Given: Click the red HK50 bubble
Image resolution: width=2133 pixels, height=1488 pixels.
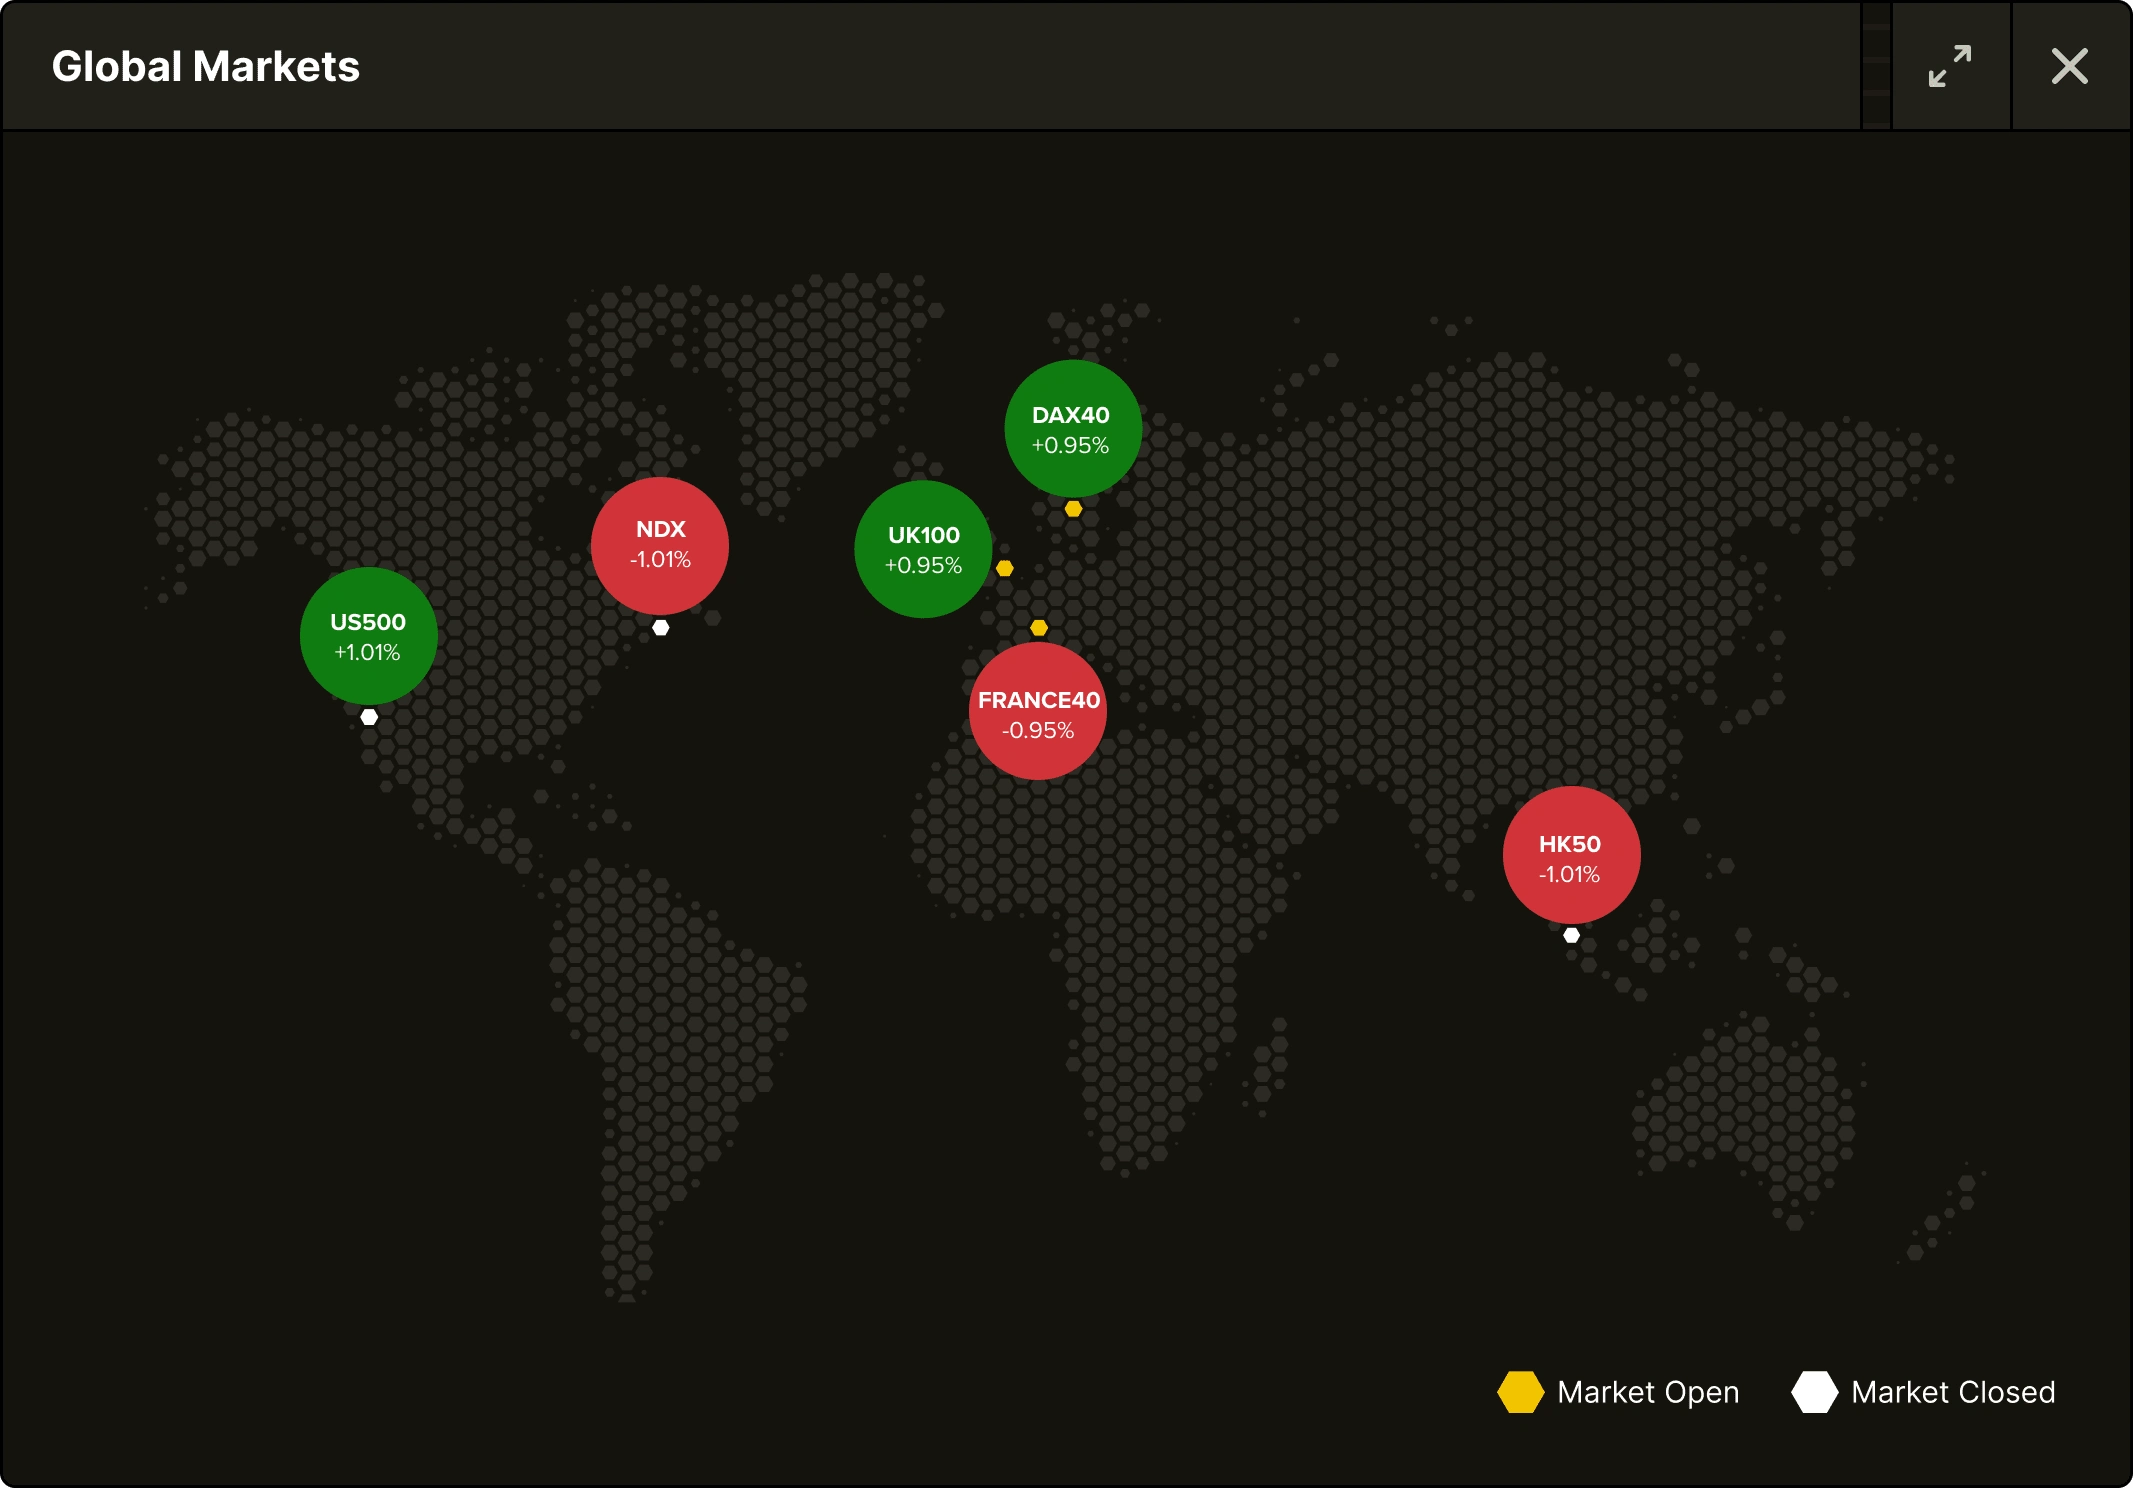Looking at the screenshot, I should click(1571, 856).
